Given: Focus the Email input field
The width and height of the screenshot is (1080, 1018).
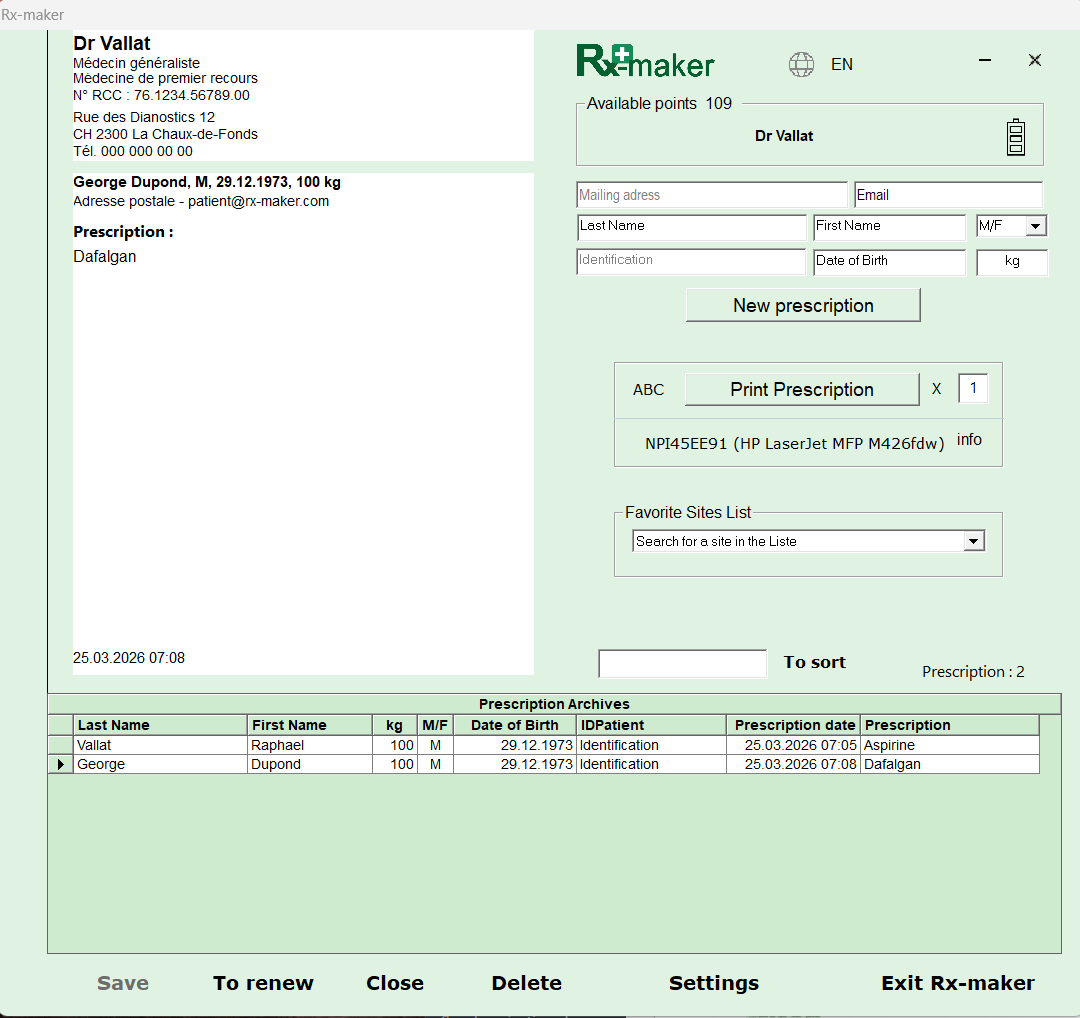Looking at the screenshot, I should [x=947, y=195].
